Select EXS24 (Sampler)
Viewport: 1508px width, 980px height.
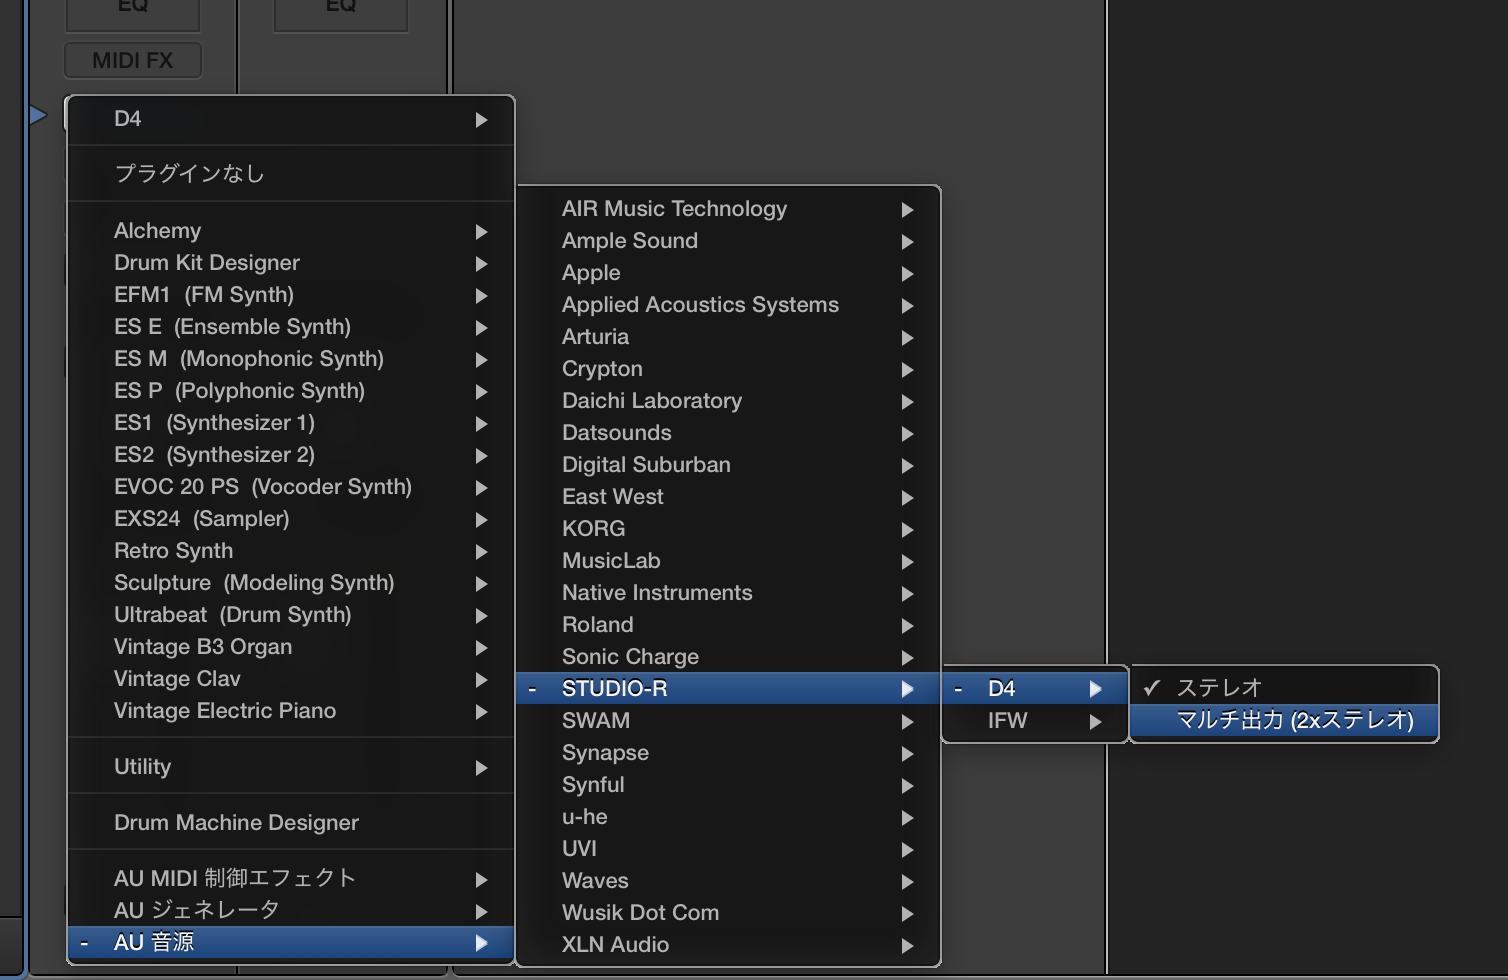291,519
